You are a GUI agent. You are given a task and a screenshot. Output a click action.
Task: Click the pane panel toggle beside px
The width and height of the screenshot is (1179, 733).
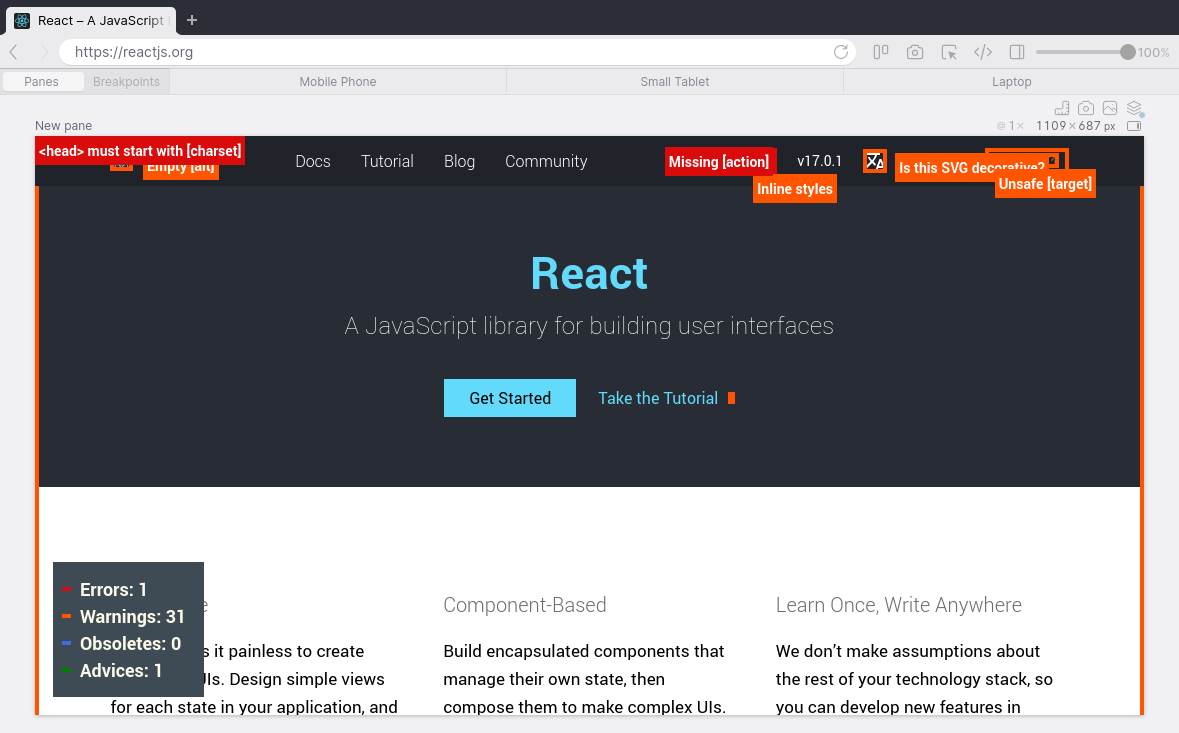[1134, 126]
